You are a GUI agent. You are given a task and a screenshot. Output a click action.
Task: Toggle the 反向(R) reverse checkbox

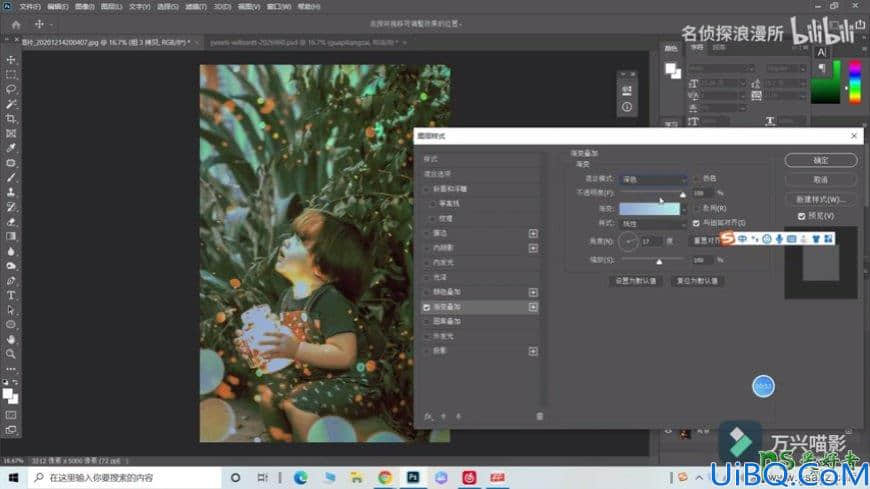pyautogui.click(x=696, y=208)
